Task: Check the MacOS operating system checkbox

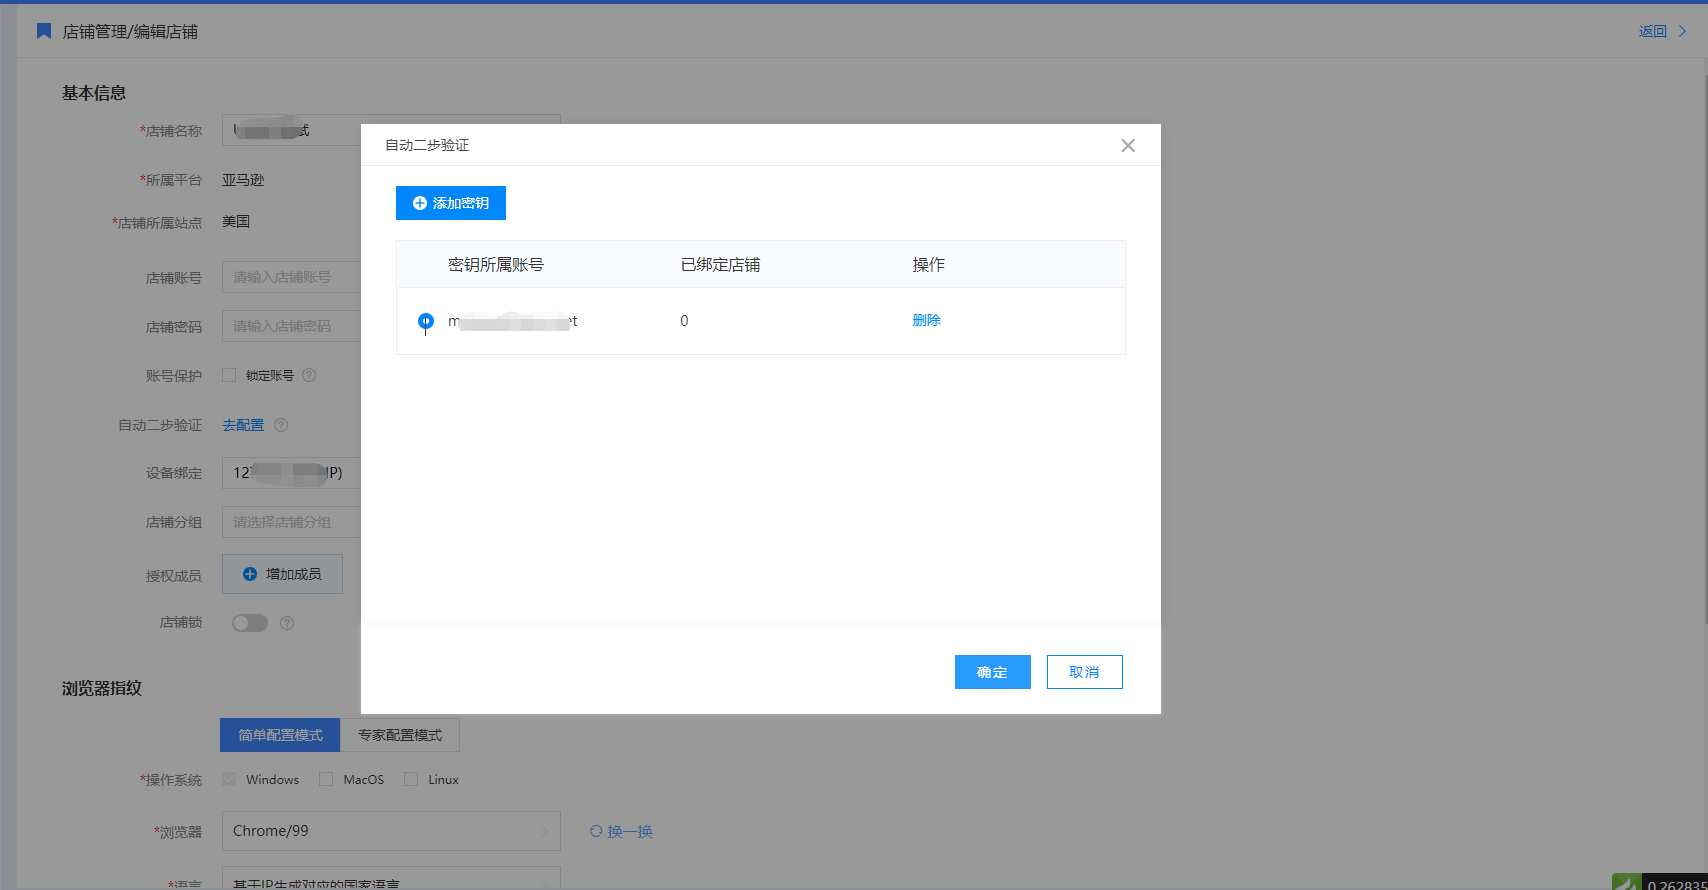Action: (x=326, y=779)
